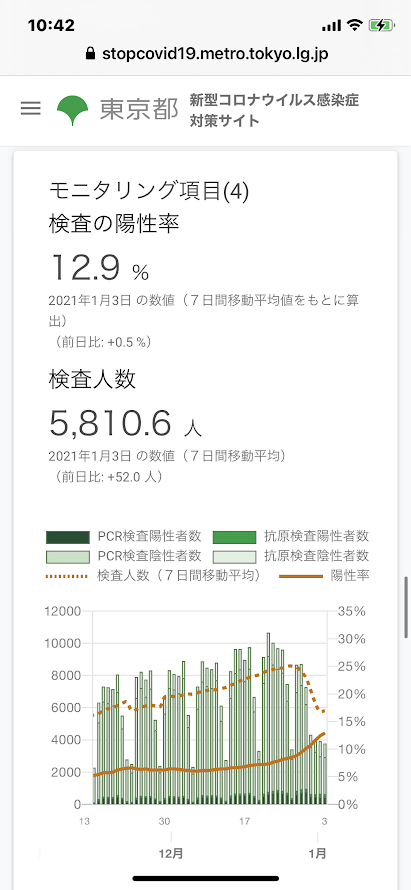Toggle the 陽性率 line legend
Screen dimensions: 411x890
tap(325, 576)
